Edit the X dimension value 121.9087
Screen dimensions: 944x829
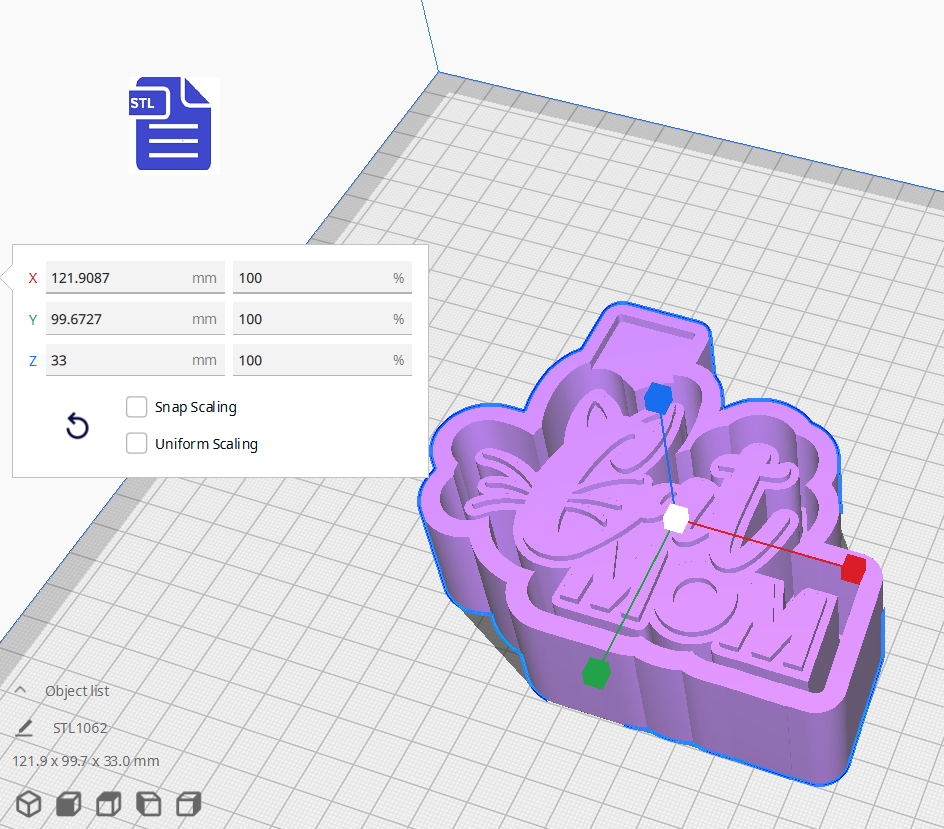[x=135, y=277]
